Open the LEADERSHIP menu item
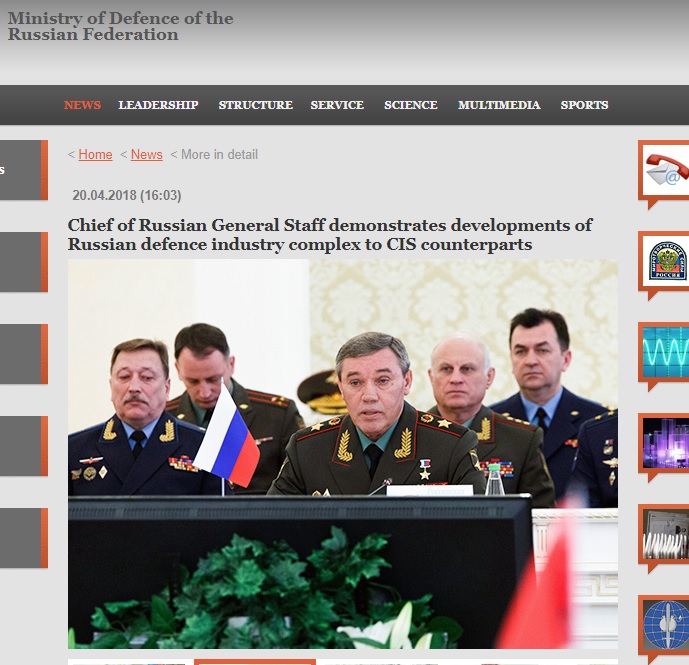This screenshot has height=665, width=689. tap(158, 105)
